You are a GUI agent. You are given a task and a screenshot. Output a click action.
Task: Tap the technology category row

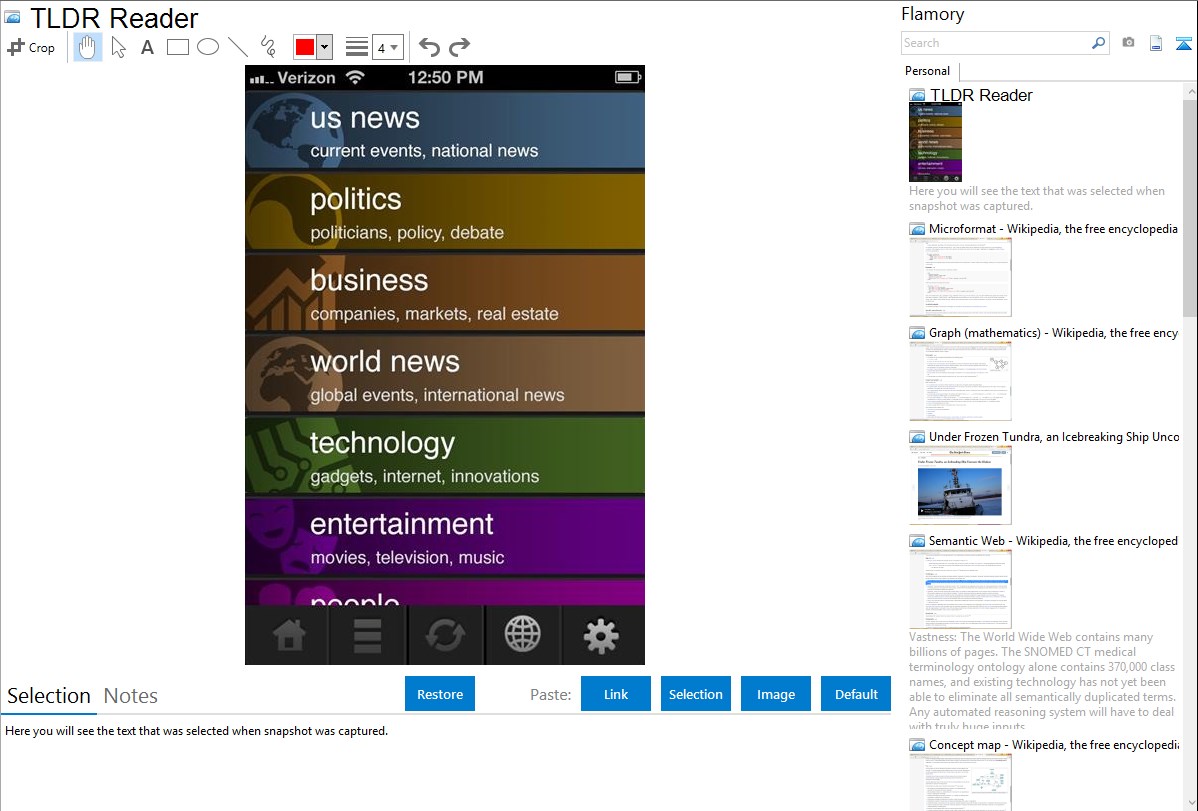tap(445, 456)
